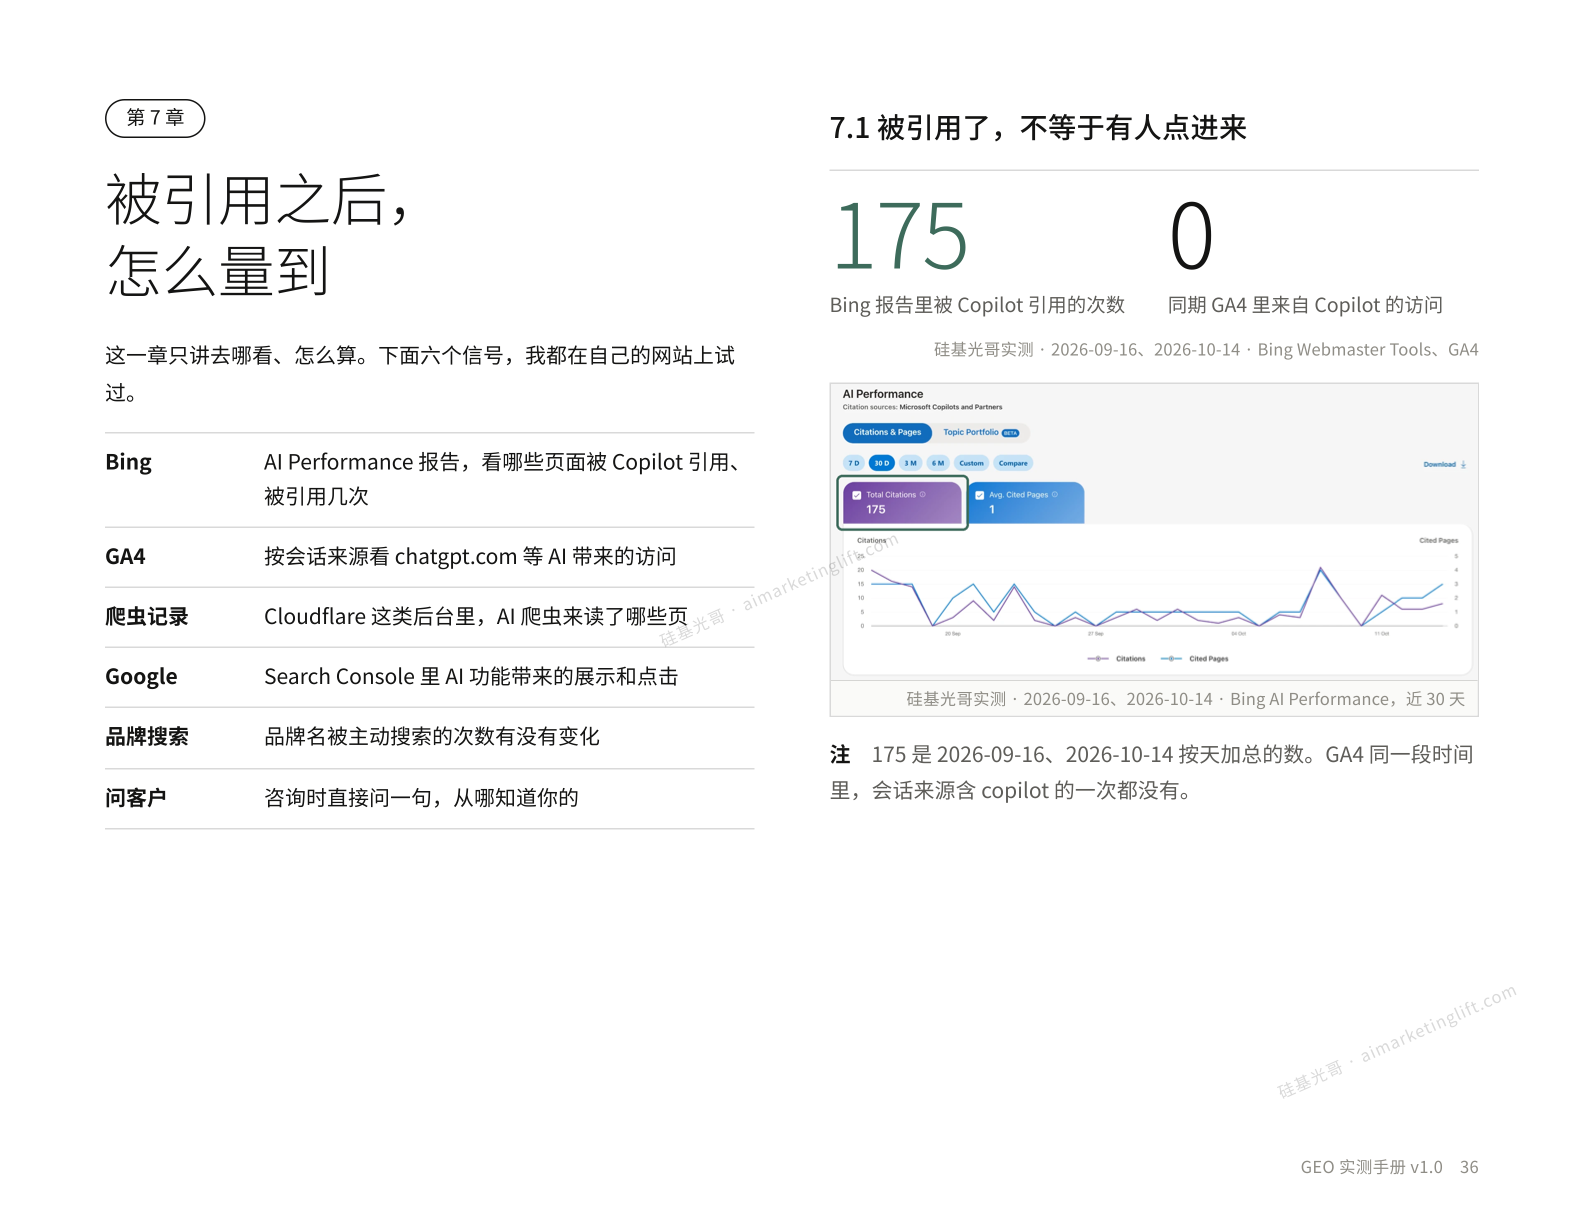Viewport: 1584px width, 1224px height.
Task: Switch to the Citations & Pages tab
Action: 887,433
